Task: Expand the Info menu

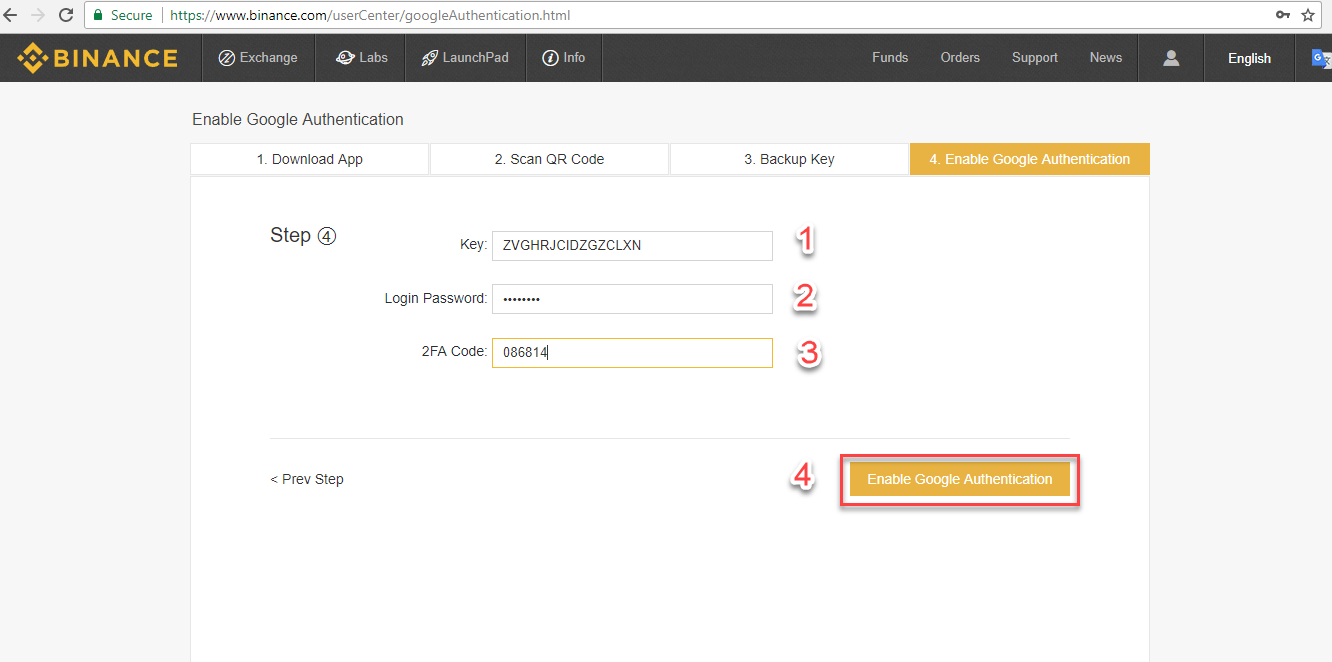Action: 563,58
